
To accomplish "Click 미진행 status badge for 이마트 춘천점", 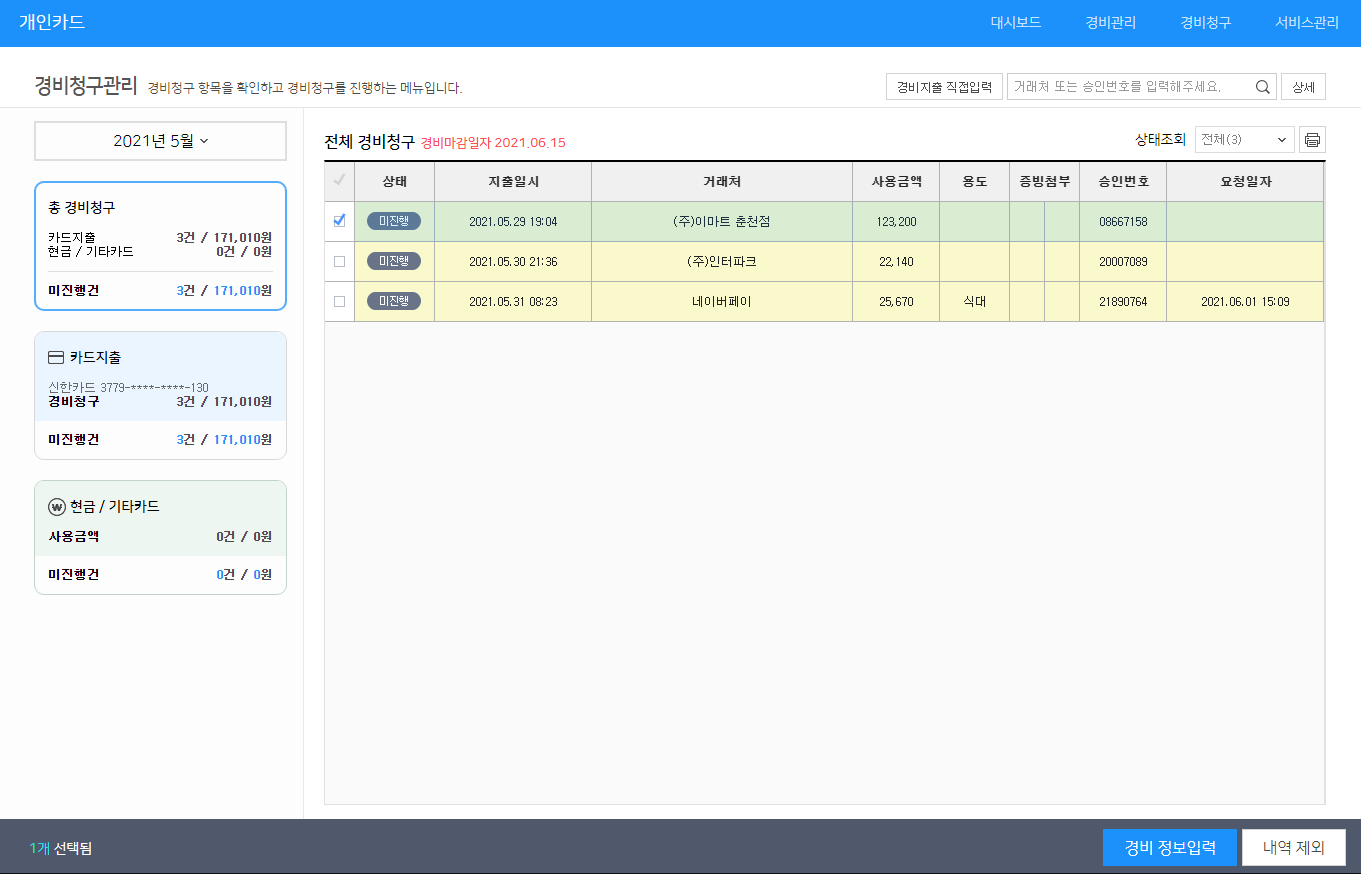I will (394, 221).
